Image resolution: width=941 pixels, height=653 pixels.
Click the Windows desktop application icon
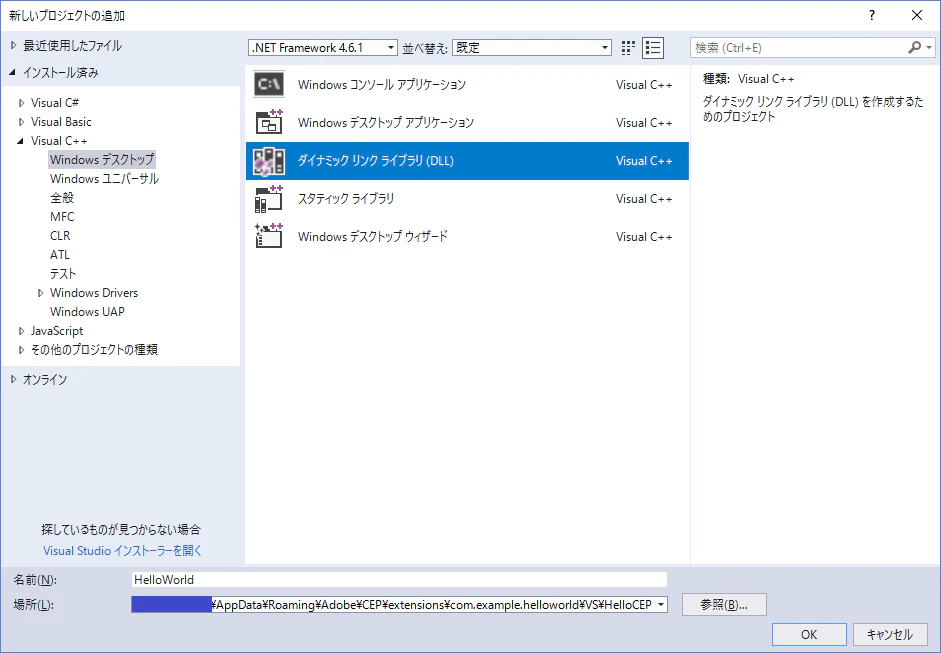(x=268, y=122)
